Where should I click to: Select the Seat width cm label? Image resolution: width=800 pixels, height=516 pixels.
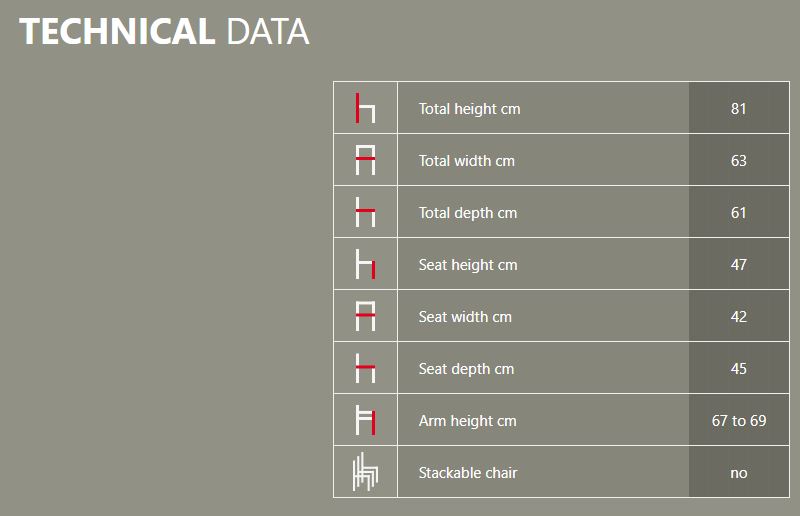(x=465, y=317)
